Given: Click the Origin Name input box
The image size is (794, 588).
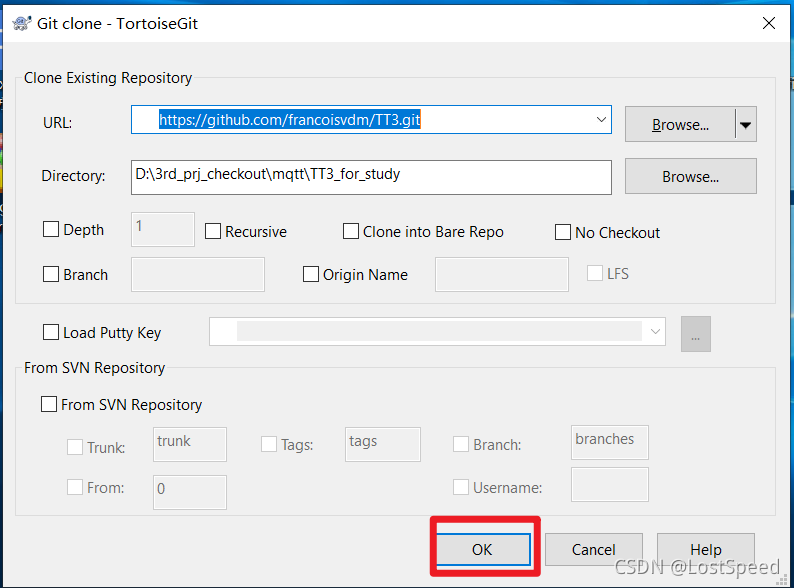Looking at the screenshot, I should pos(501,275).
